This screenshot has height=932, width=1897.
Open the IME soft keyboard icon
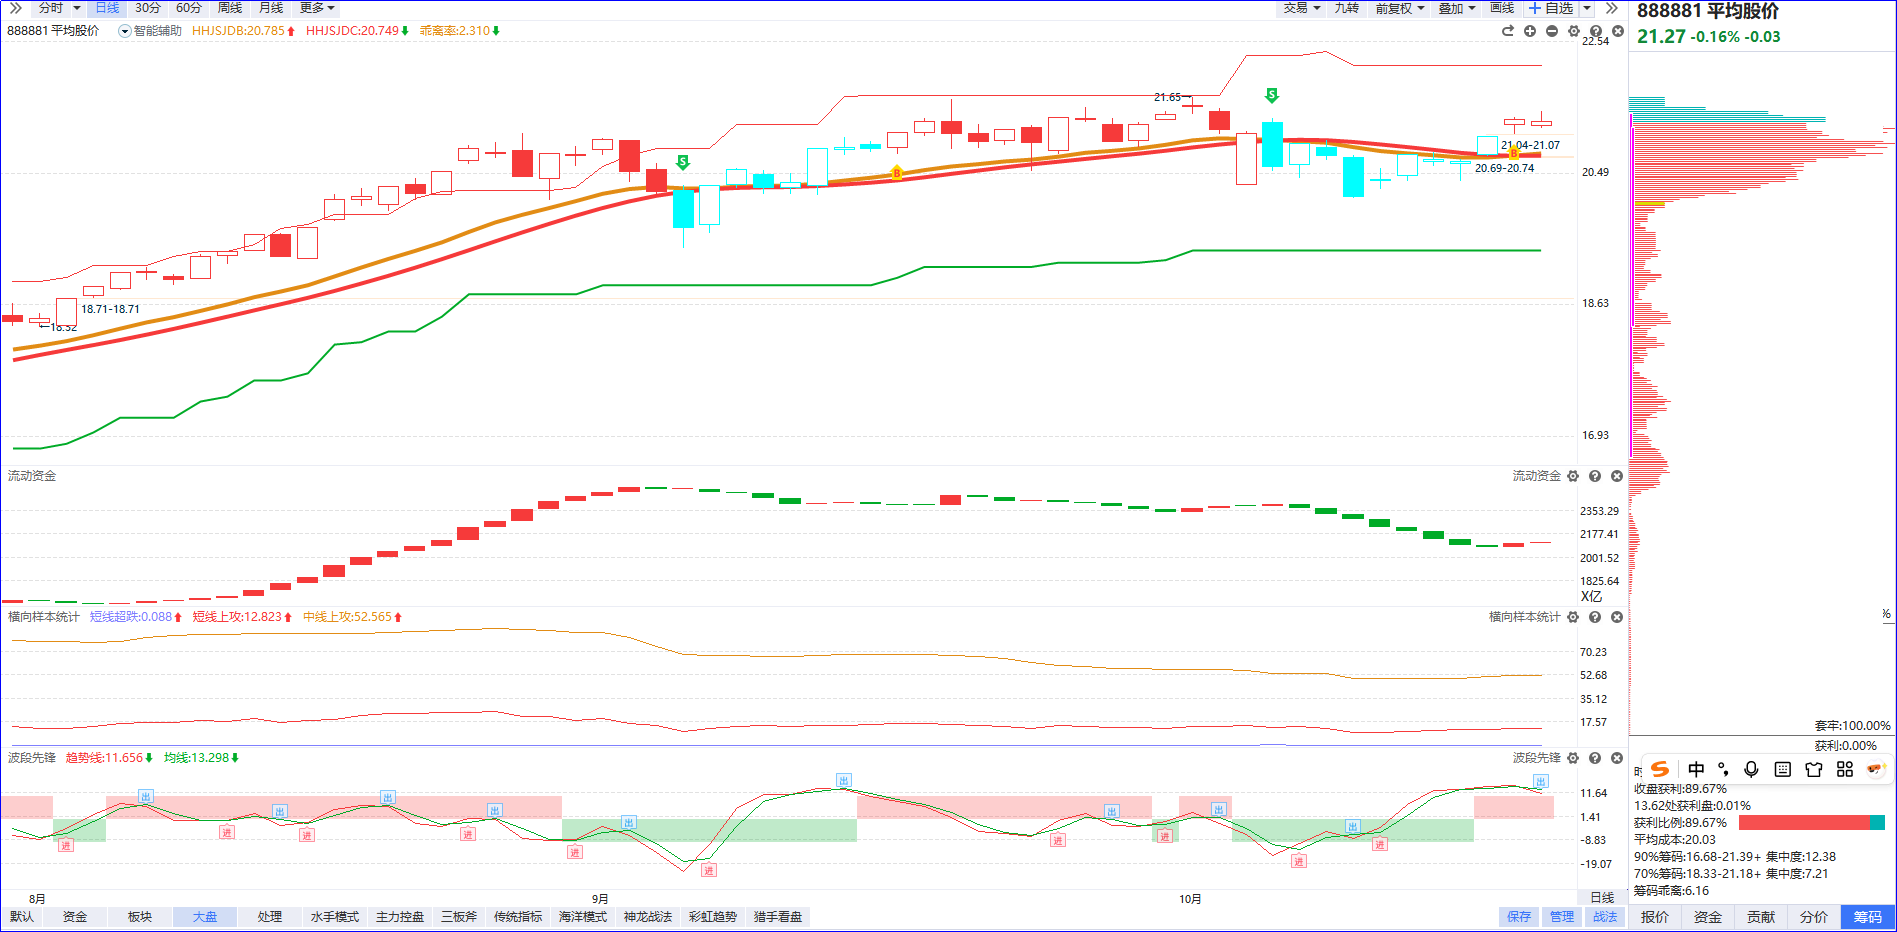(x=1782, y=769)
